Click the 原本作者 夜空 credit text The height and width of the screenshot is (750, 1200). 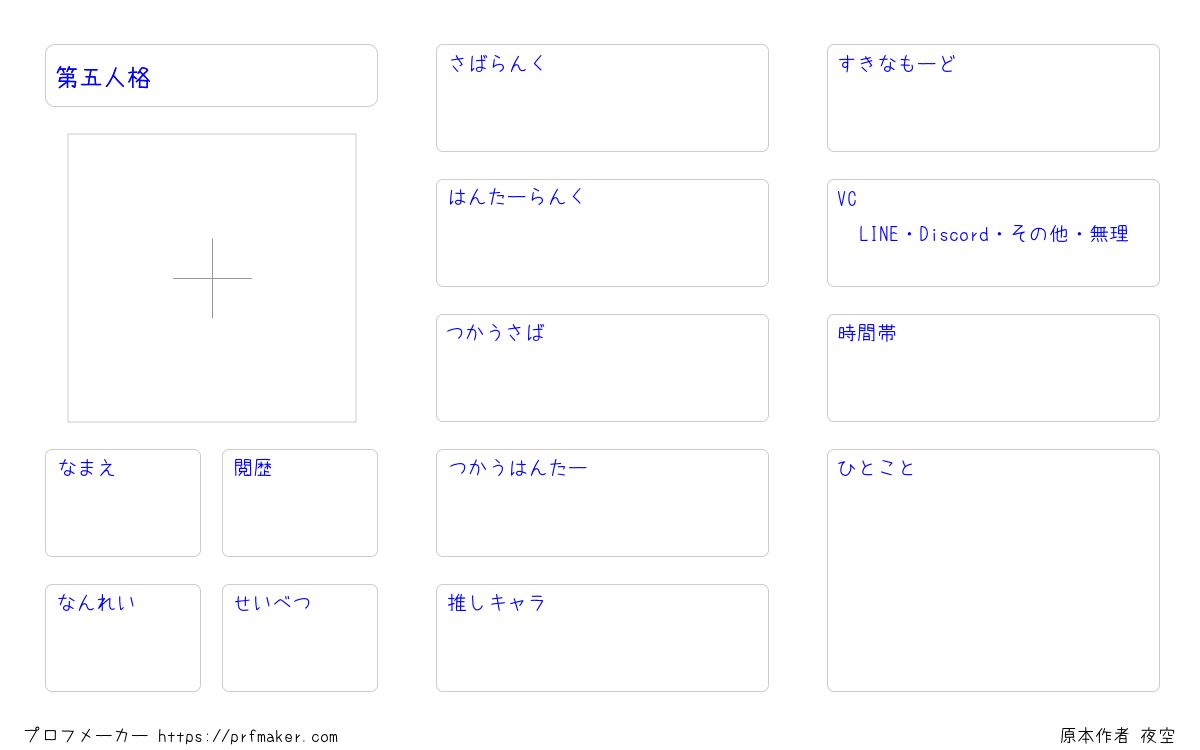click(1118, 736)
